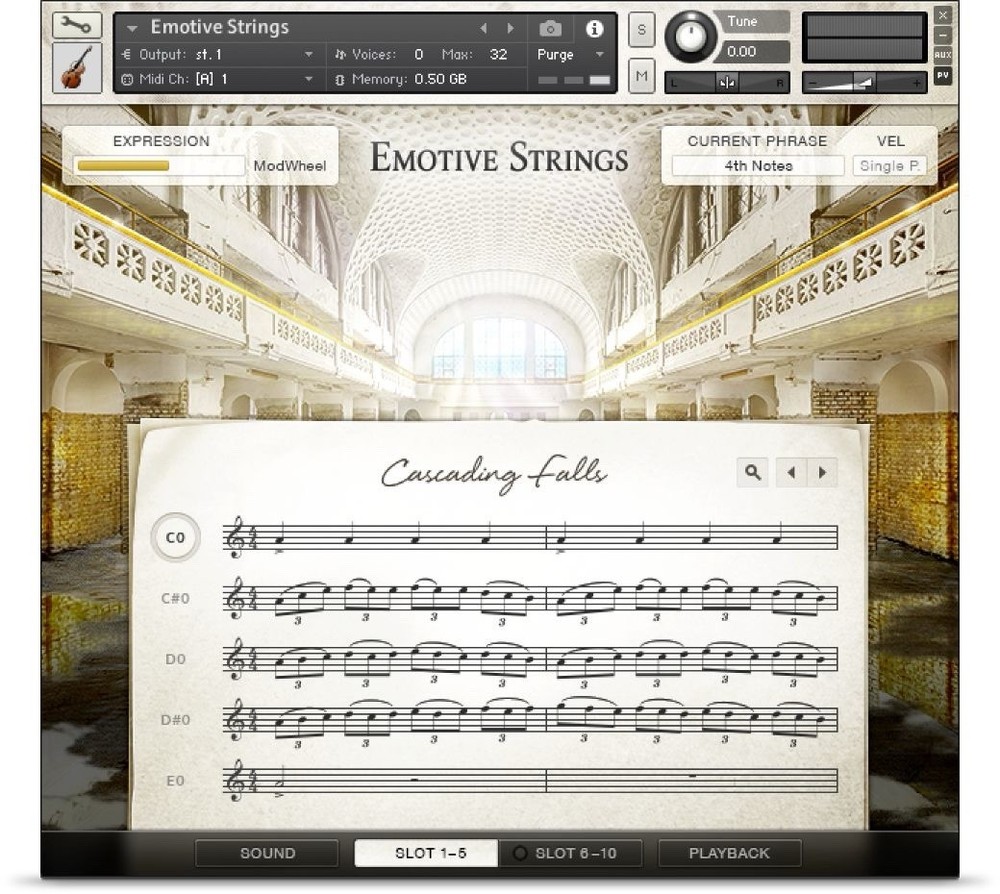This screenshot has height=894, width=1000.
Task: Click the 4th Notes phrase field
Action: [757, 165]
